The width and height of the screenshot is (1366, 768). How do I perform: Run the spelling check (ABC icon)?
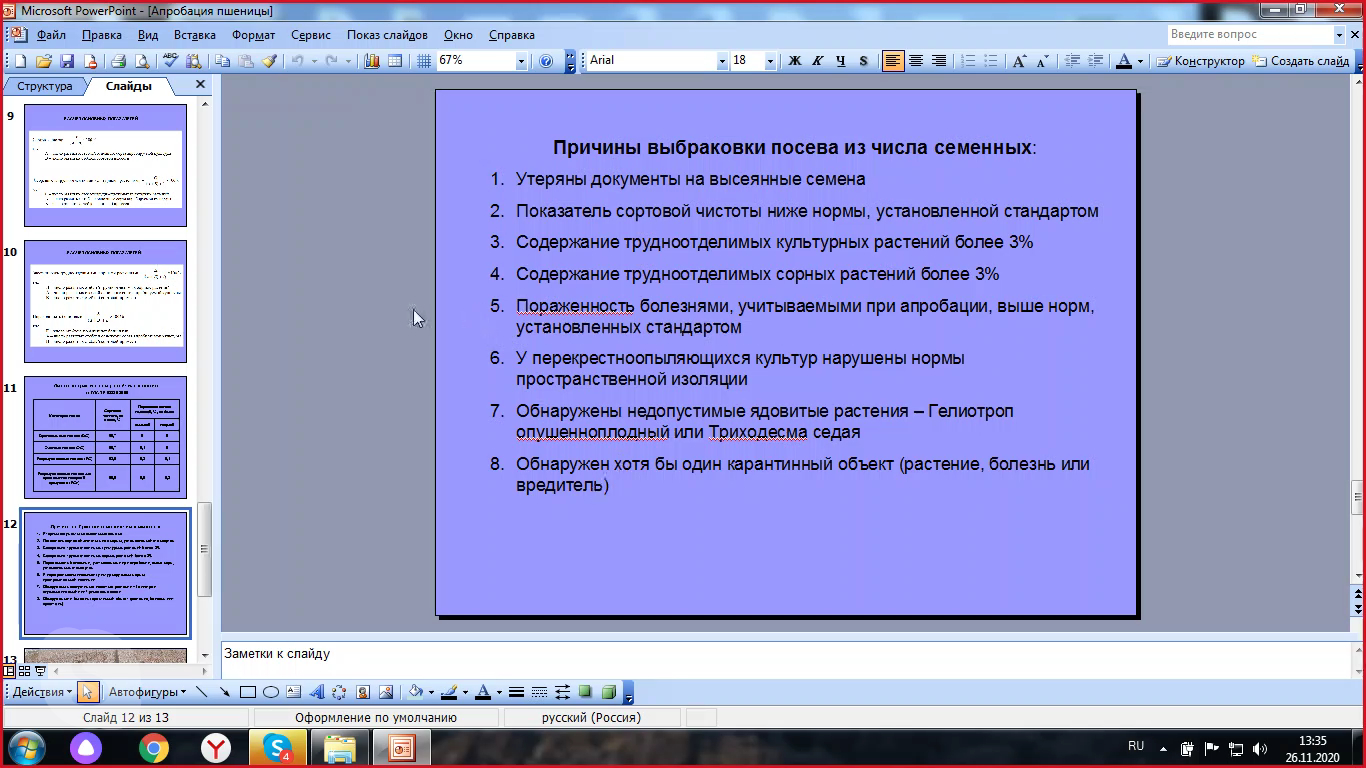[170, 61]
